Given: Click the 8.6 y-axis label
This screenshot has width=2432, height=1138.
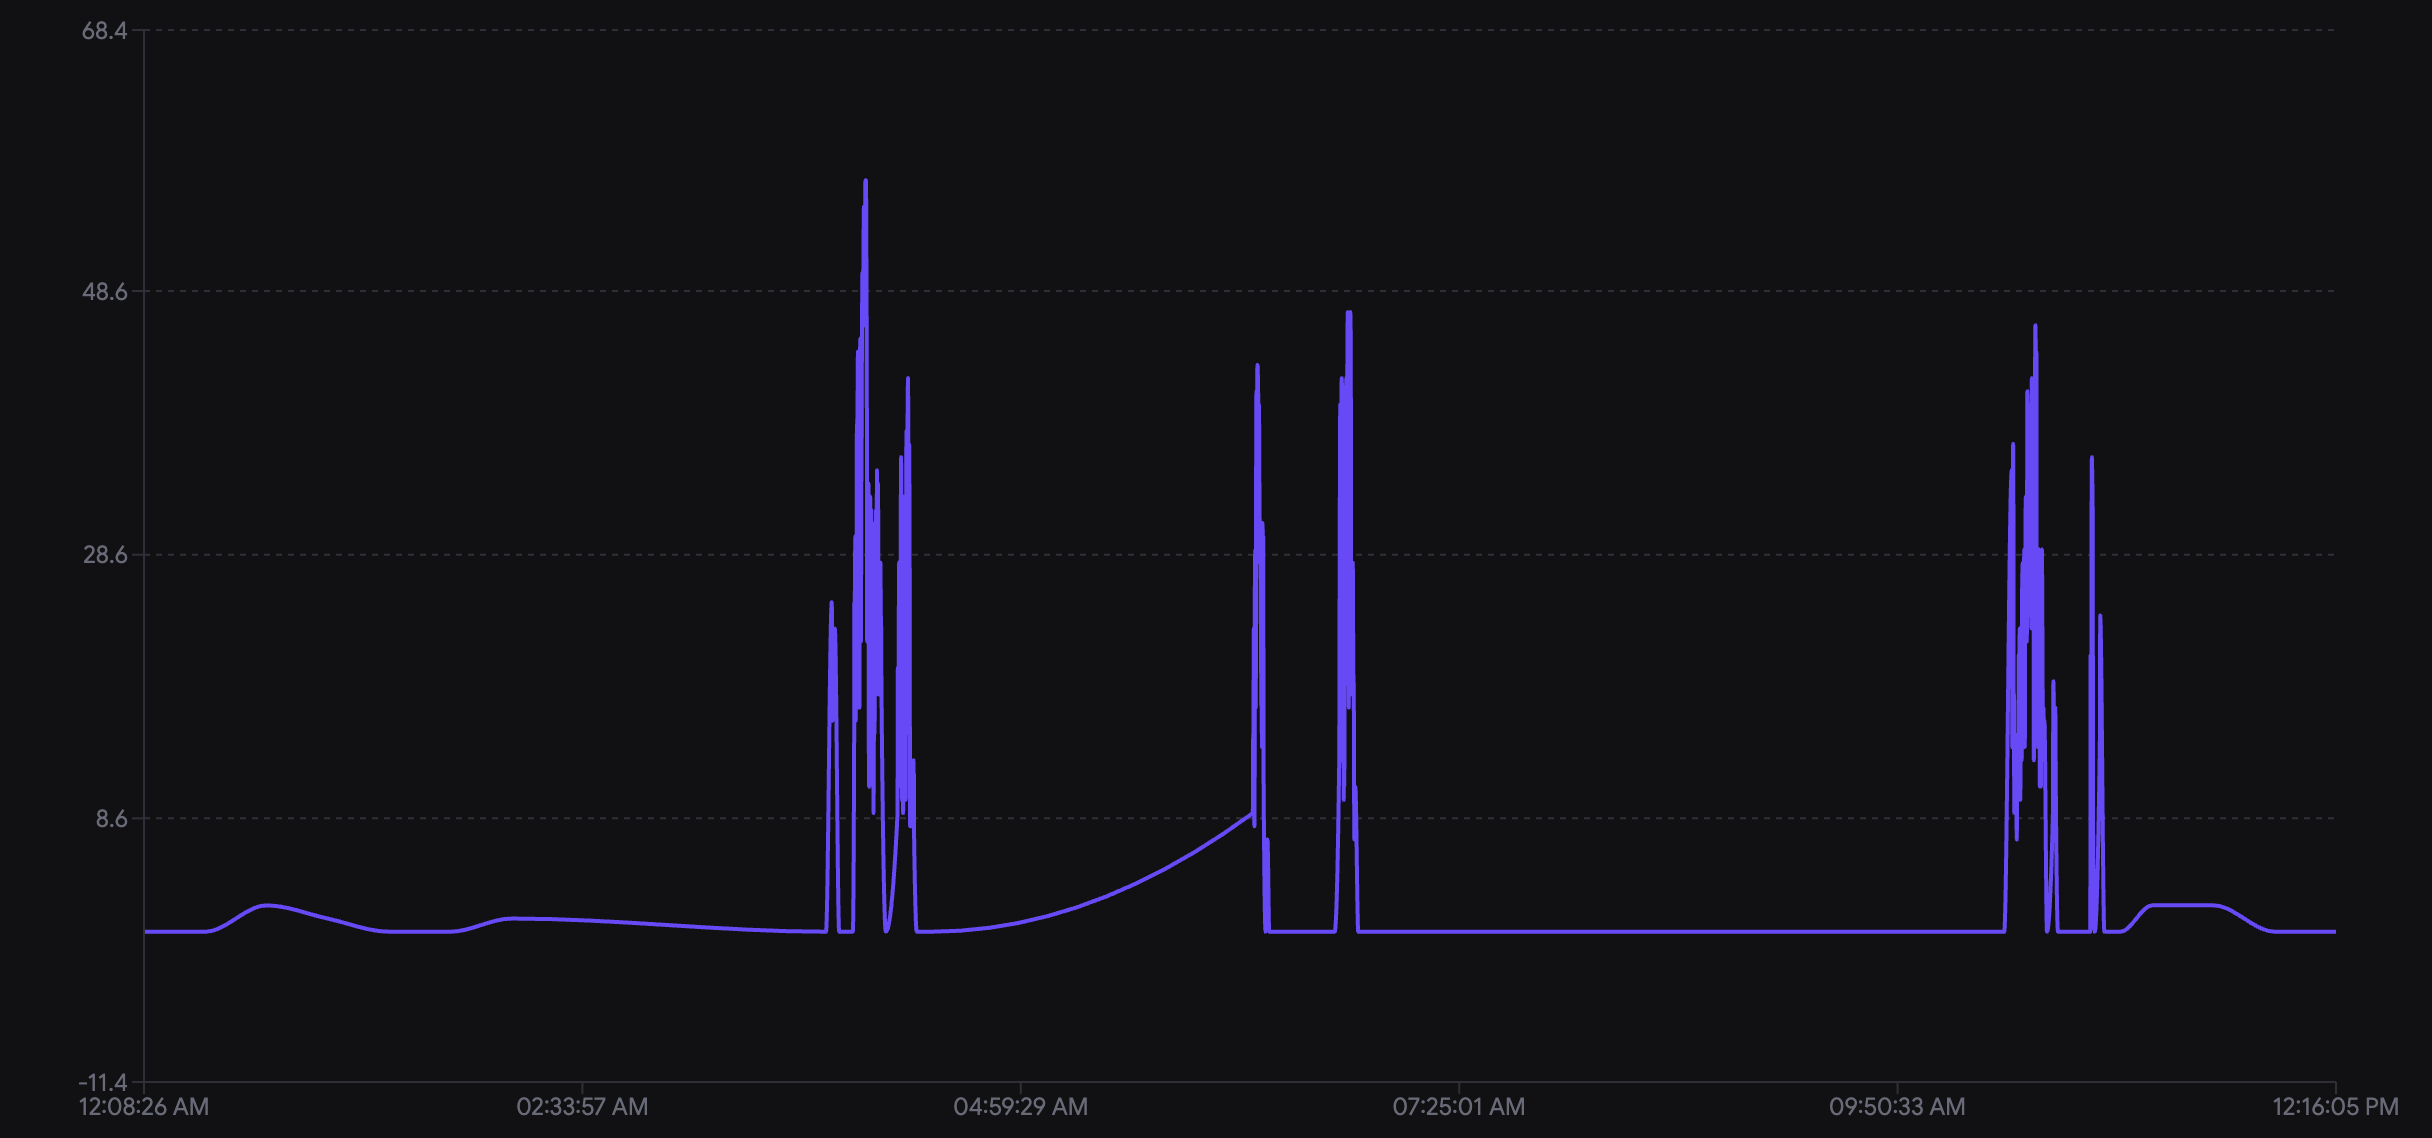Looking at the screenshot, I should pyautogui.click(x=111, y=819).
